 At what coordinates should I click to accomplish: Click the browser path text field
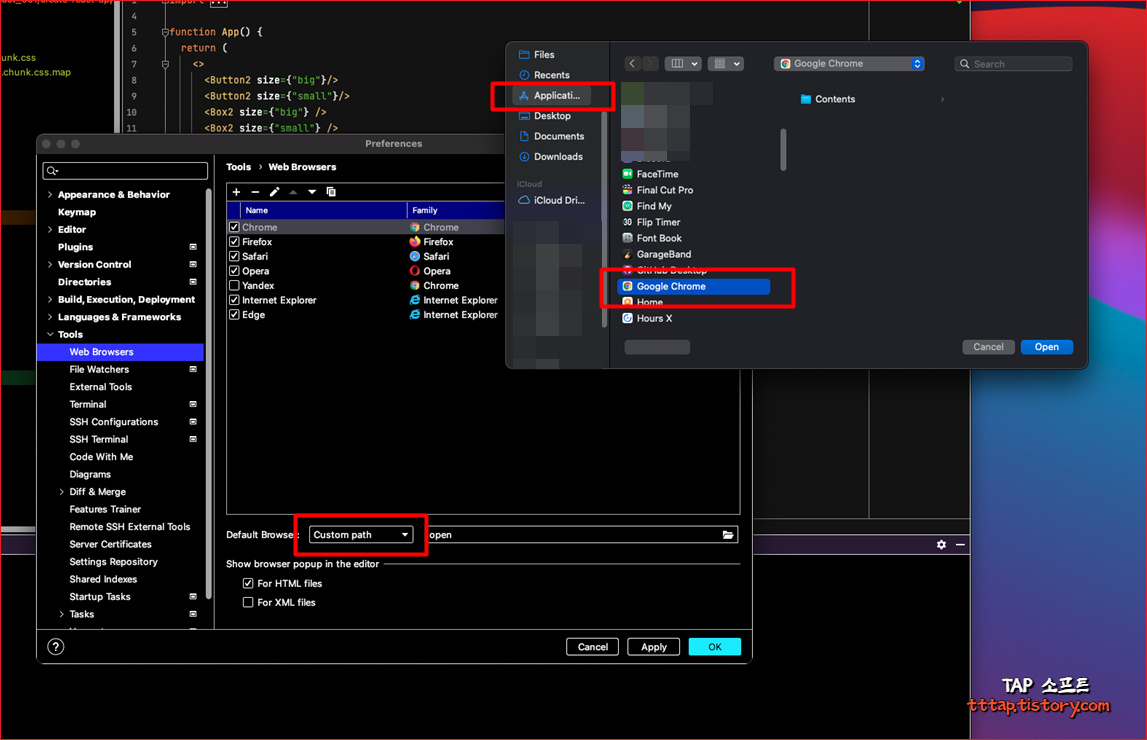coord(574,535)
